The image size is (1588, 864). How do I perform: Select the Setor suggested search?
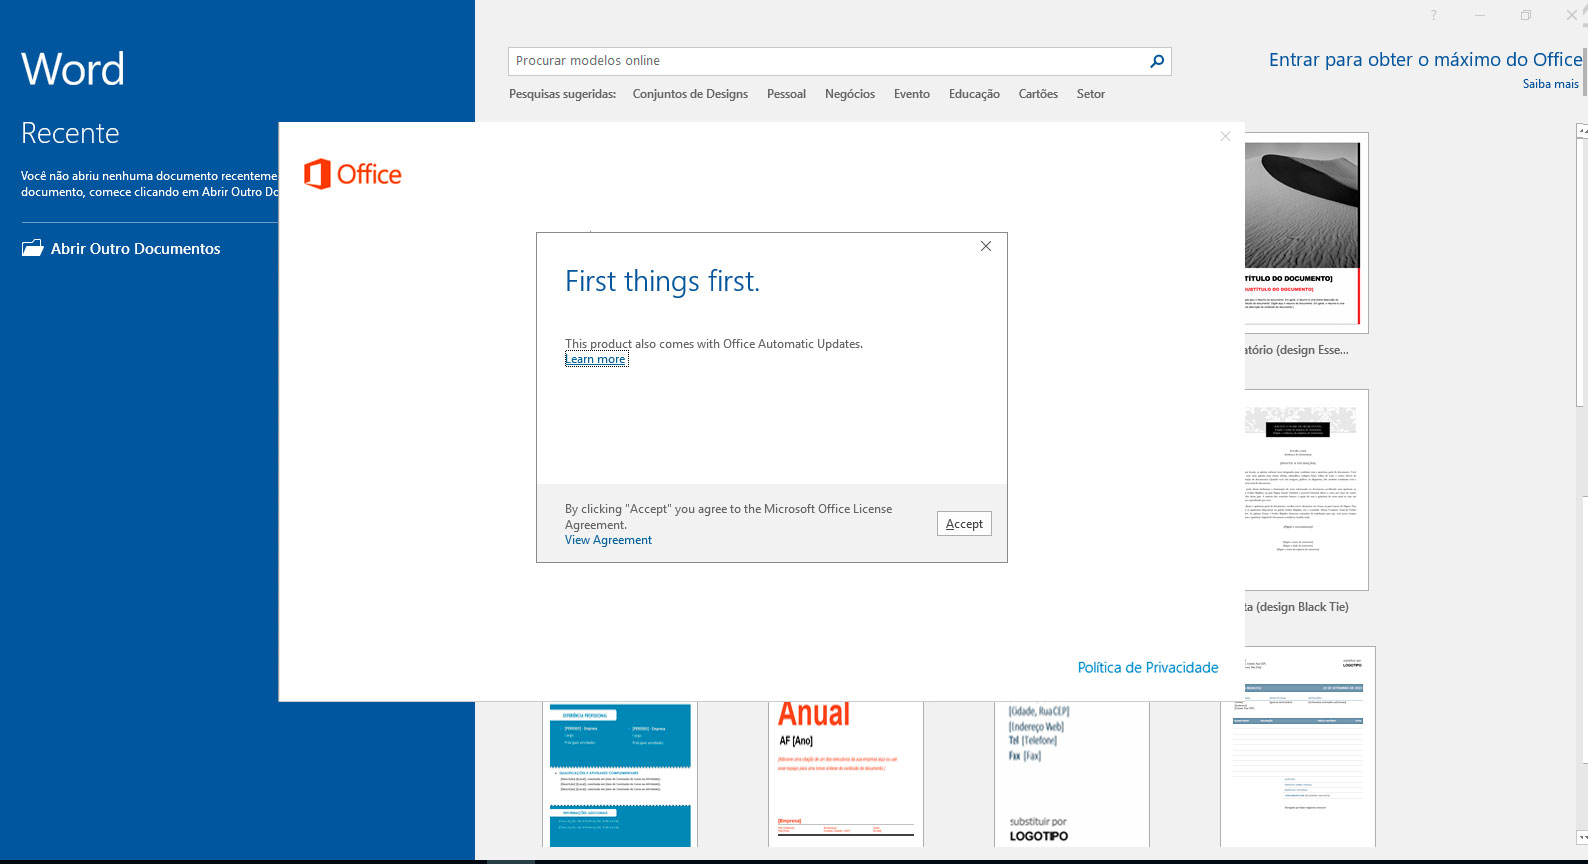[x=1090, y=94]
